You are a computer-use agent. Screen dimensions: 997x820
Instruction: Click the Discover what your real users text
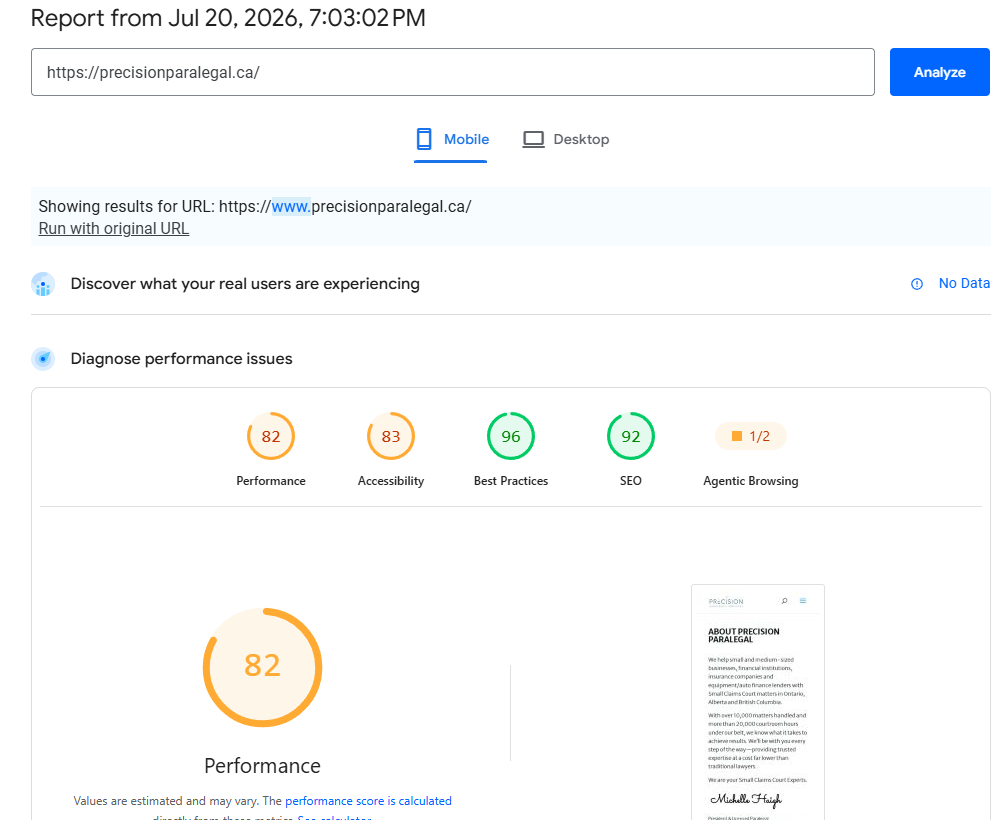[245, 284]
